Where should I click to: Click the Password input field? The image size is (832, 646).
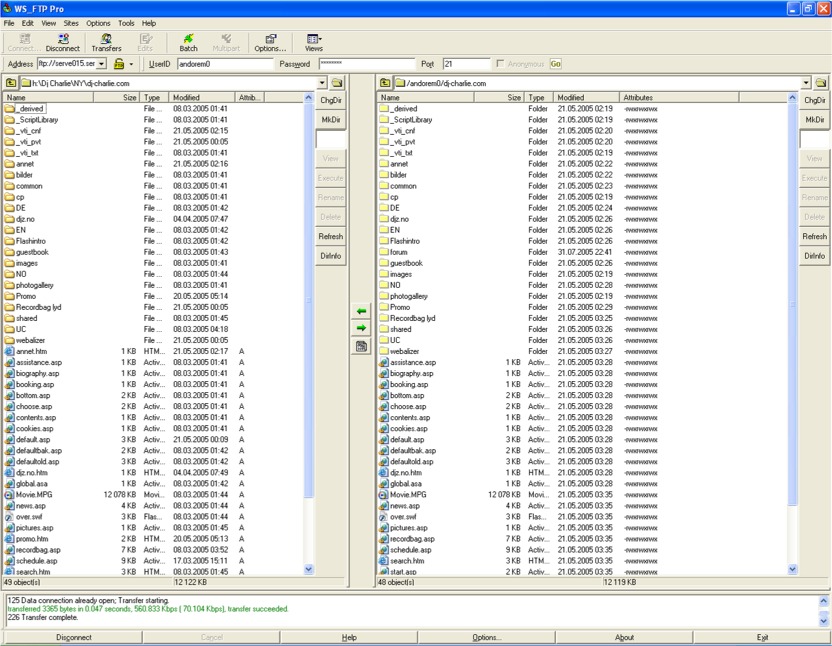(366, 64)
